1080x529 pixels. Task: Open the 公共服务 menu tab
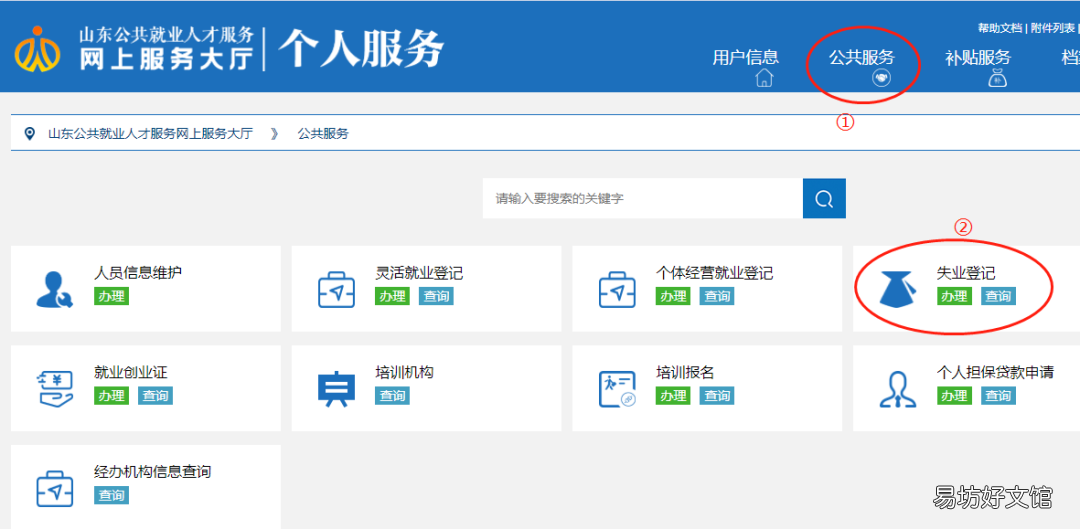[861, 57]
